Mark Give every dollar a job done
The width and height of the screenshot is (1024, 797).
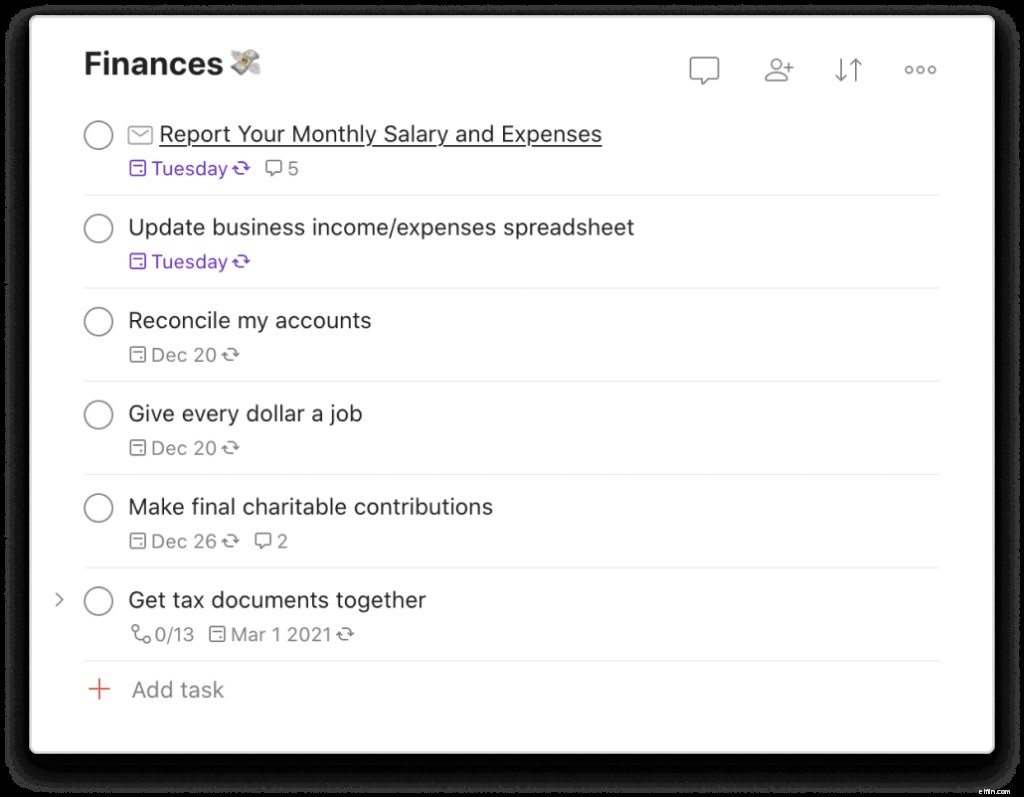(98, 414)
